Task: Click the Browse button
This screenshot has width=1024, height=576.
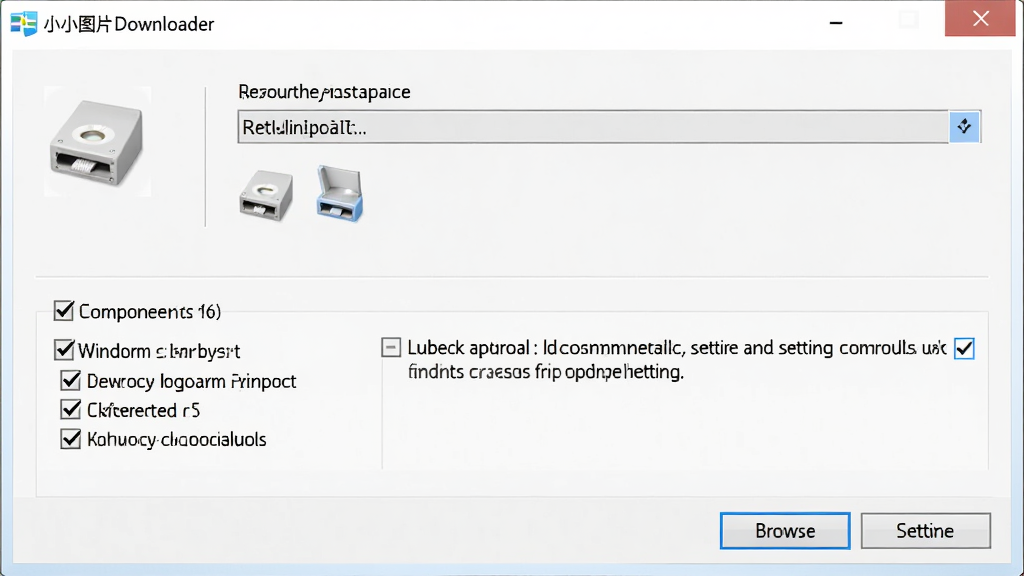Action: click(x=785, y=530)
